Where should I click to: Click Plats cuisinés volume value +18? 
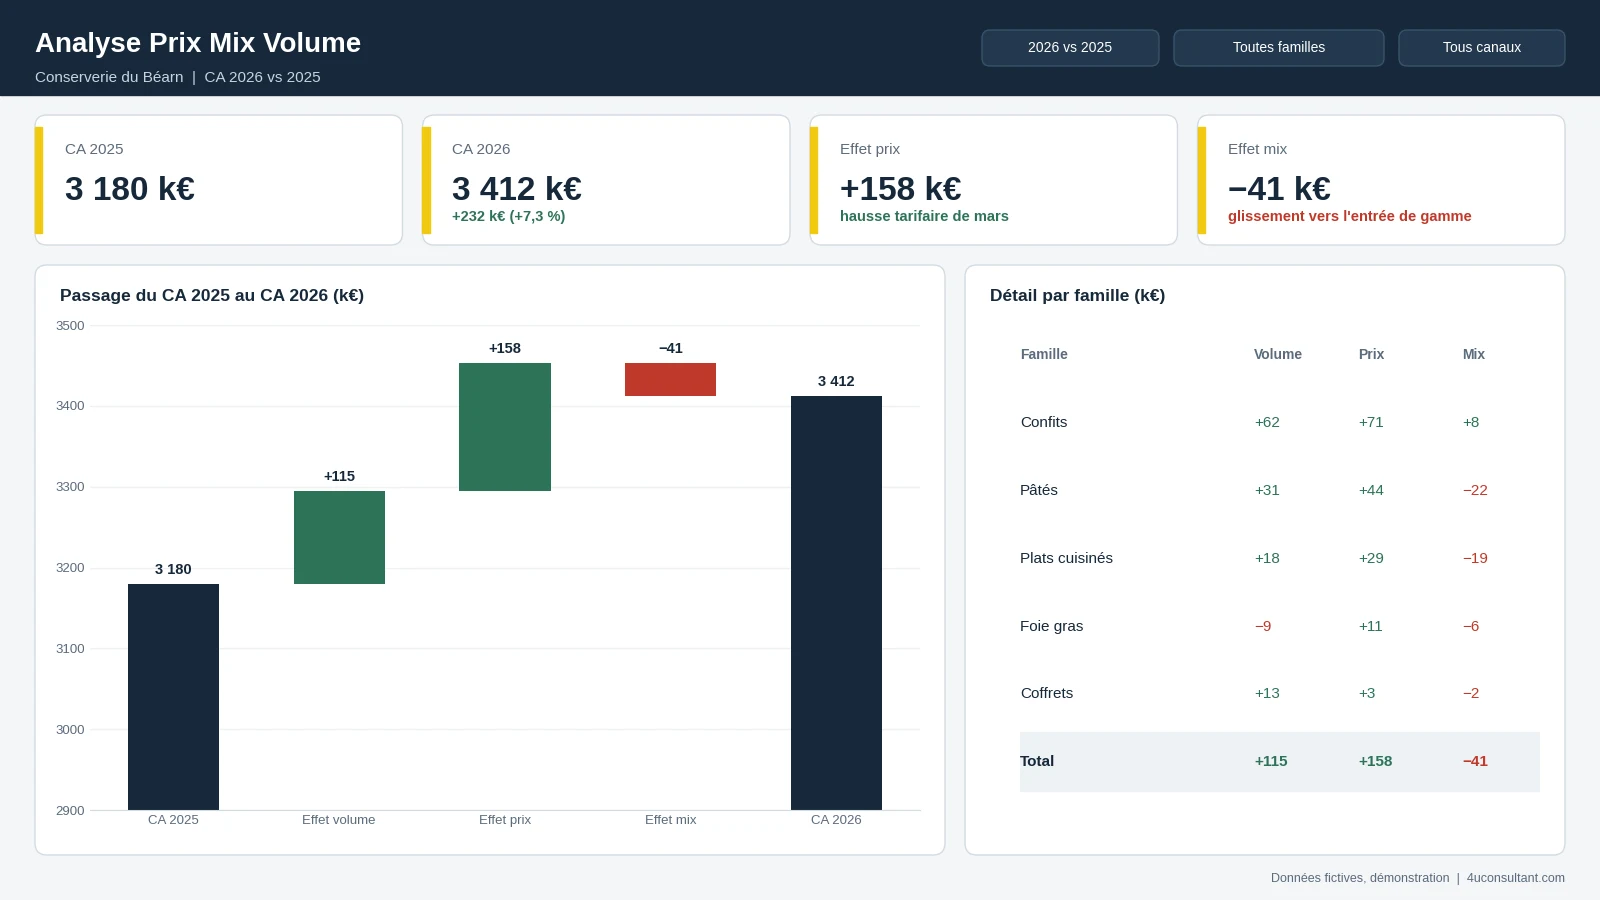(x=1267, y=558)
